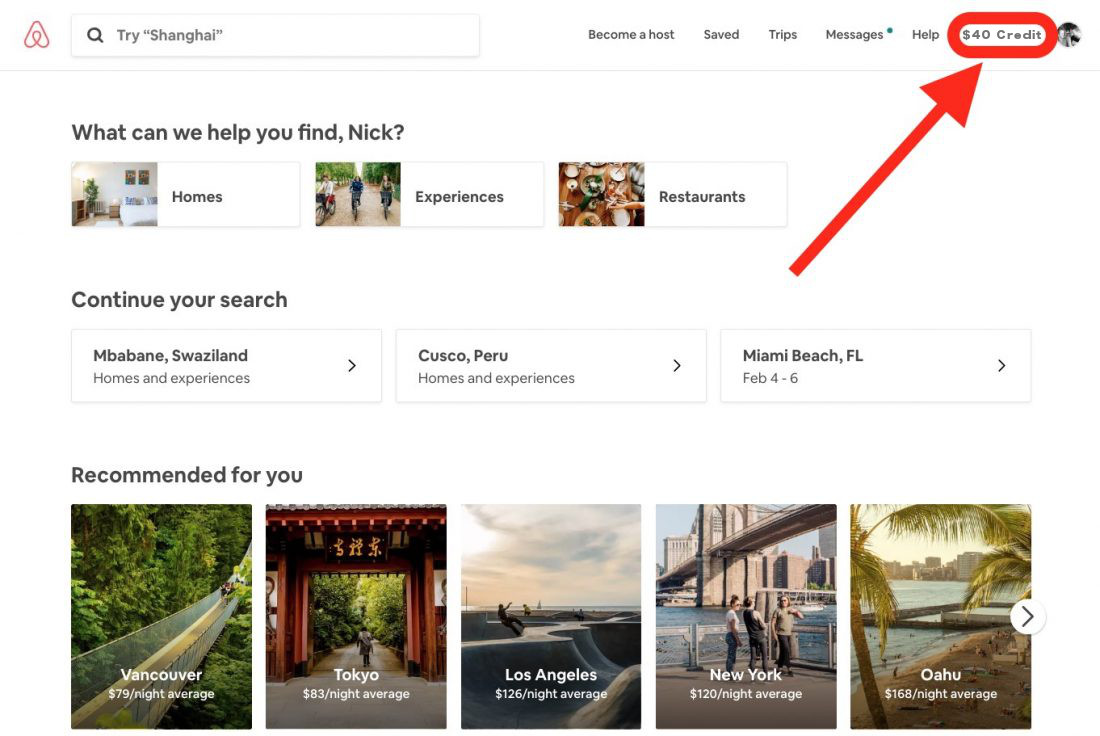Focus the 'Try Shanghai' search field
The image size is (1100, 736).
click(x=275, y=35)
